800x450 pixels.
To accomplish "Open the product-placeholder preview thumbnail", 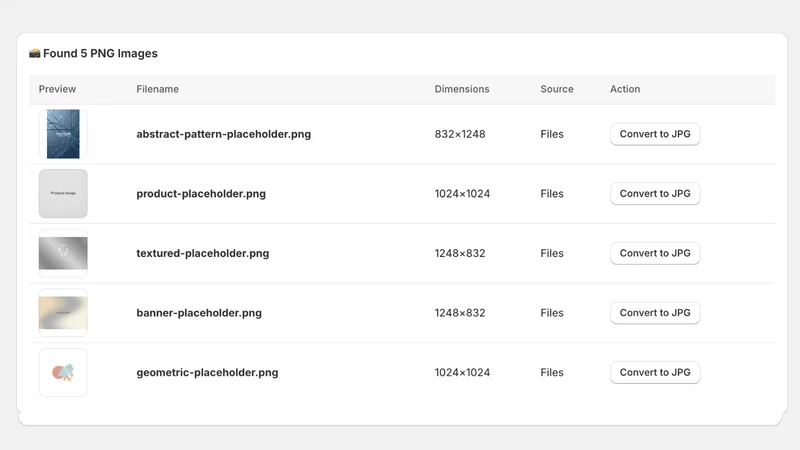I will 63,194.
